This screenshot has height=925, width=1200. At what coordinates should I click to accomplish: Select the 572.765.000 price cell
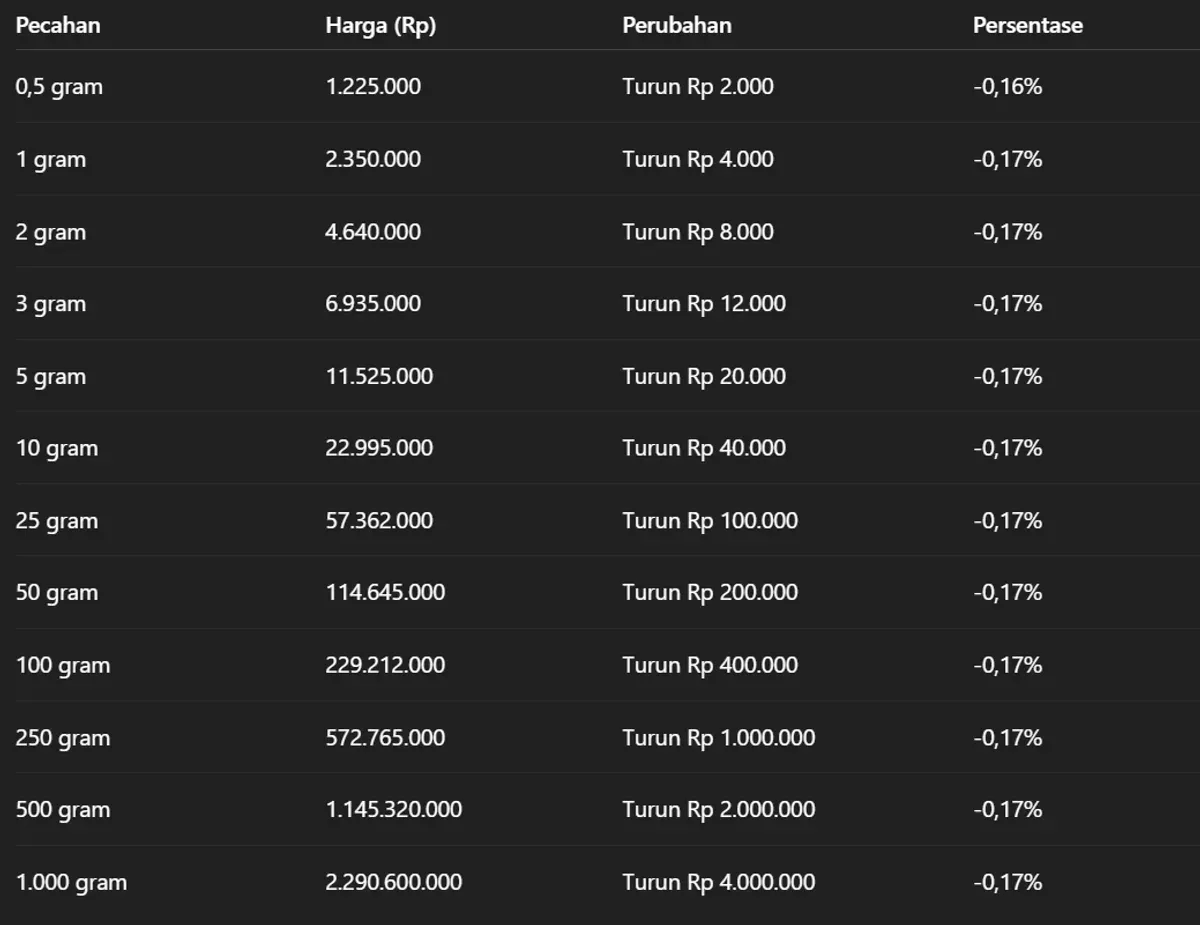coord(385,738)
